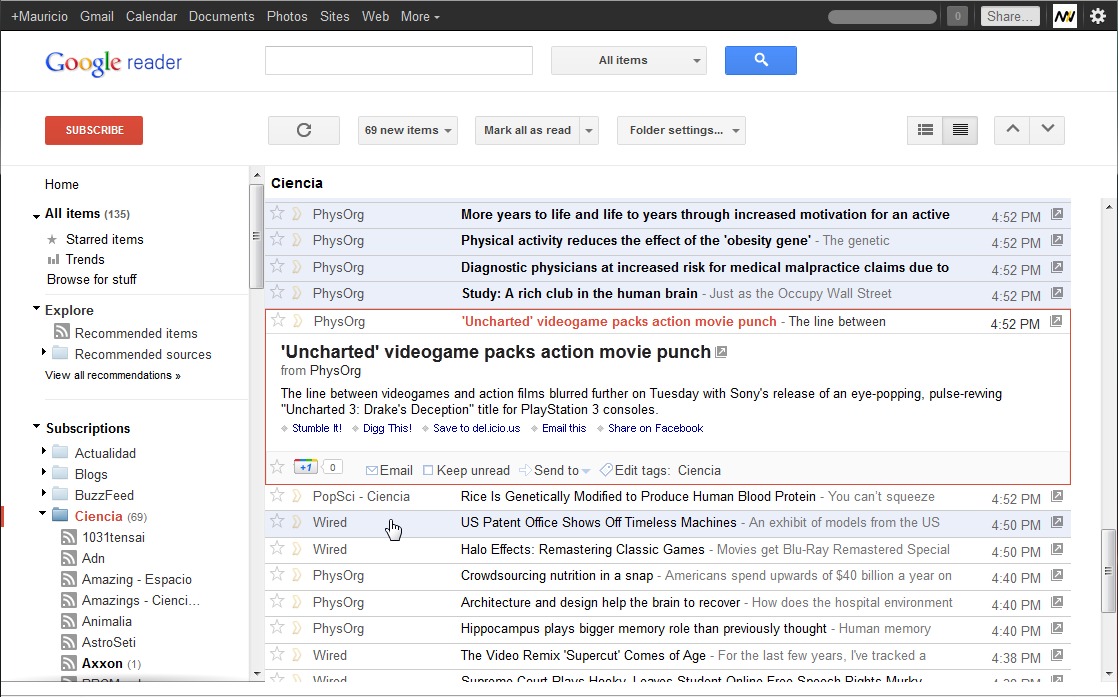Open the 69 new items dropdown
Image resolution: width=1118 pixels, height=697 pixels.
pos(407,130)
